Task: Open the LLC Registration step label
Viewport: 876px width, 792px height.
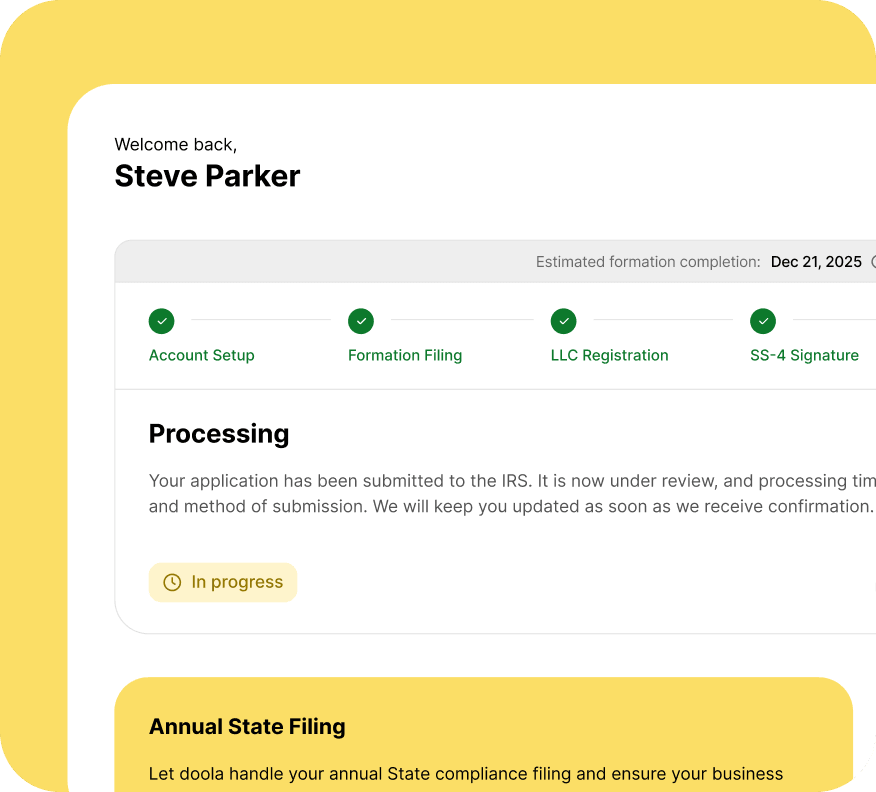Action: pos(609,355)
